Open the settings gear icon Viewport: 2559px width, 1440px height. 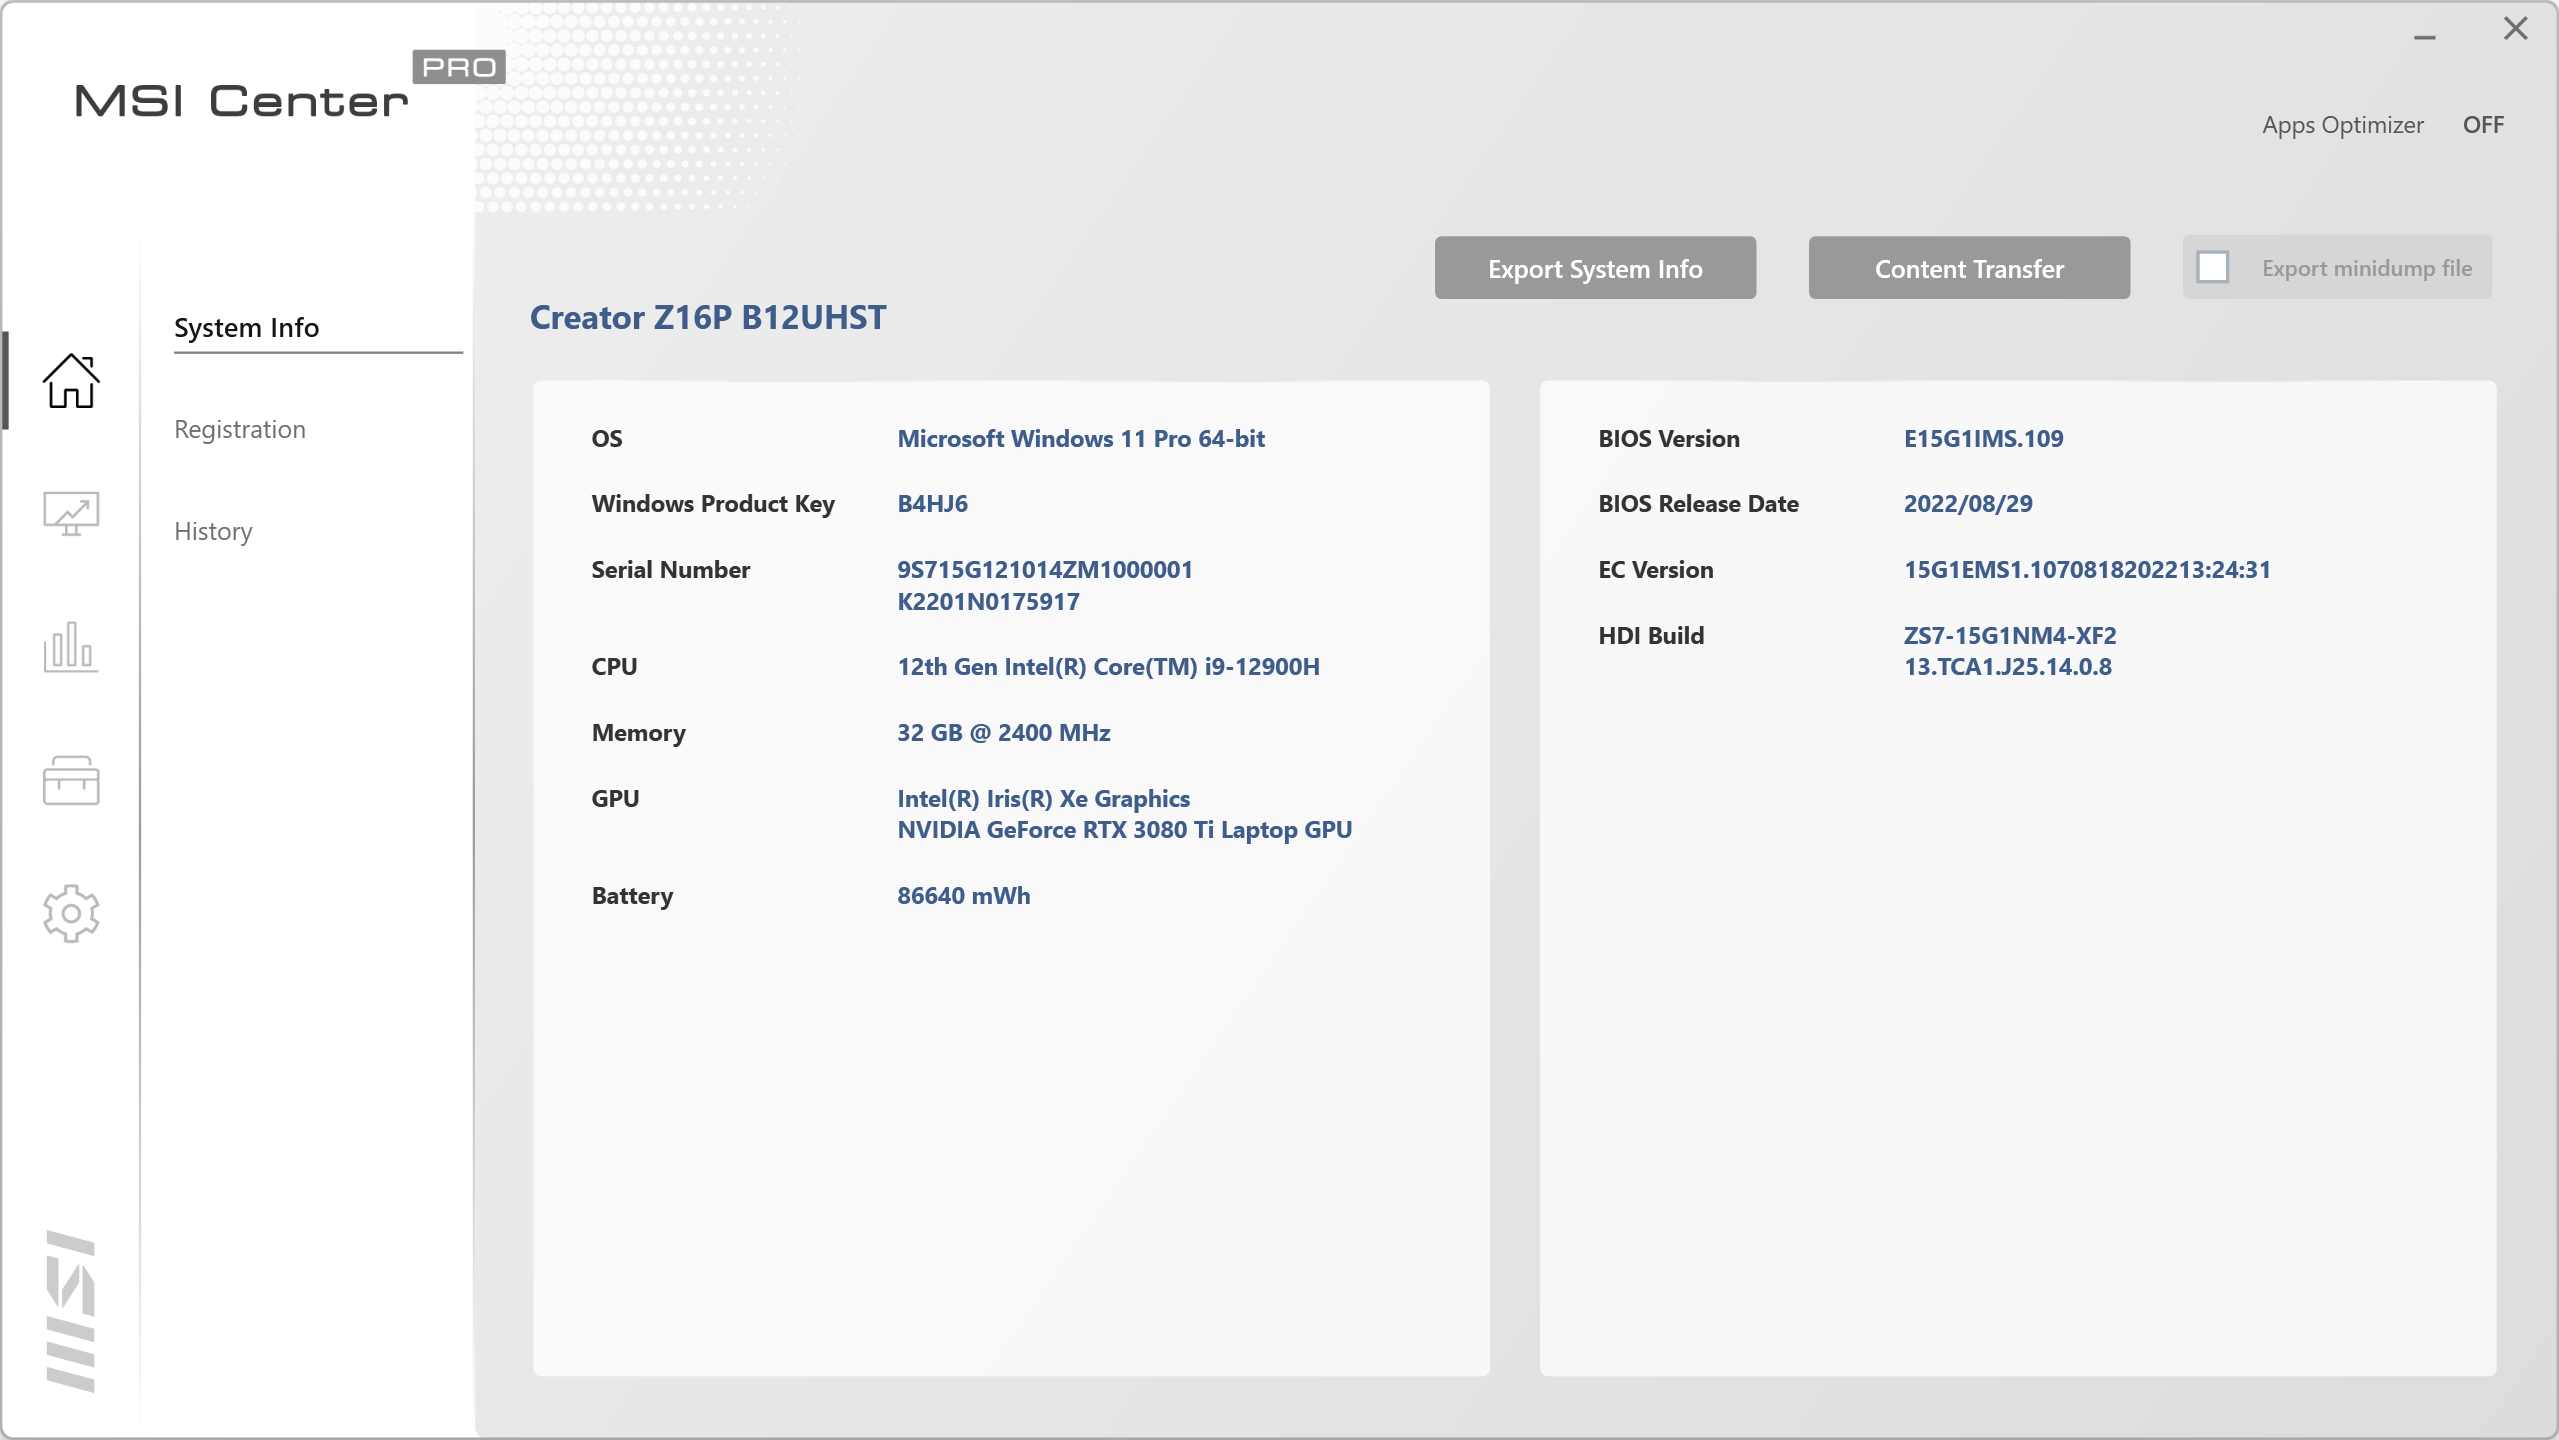pos(71,913)
